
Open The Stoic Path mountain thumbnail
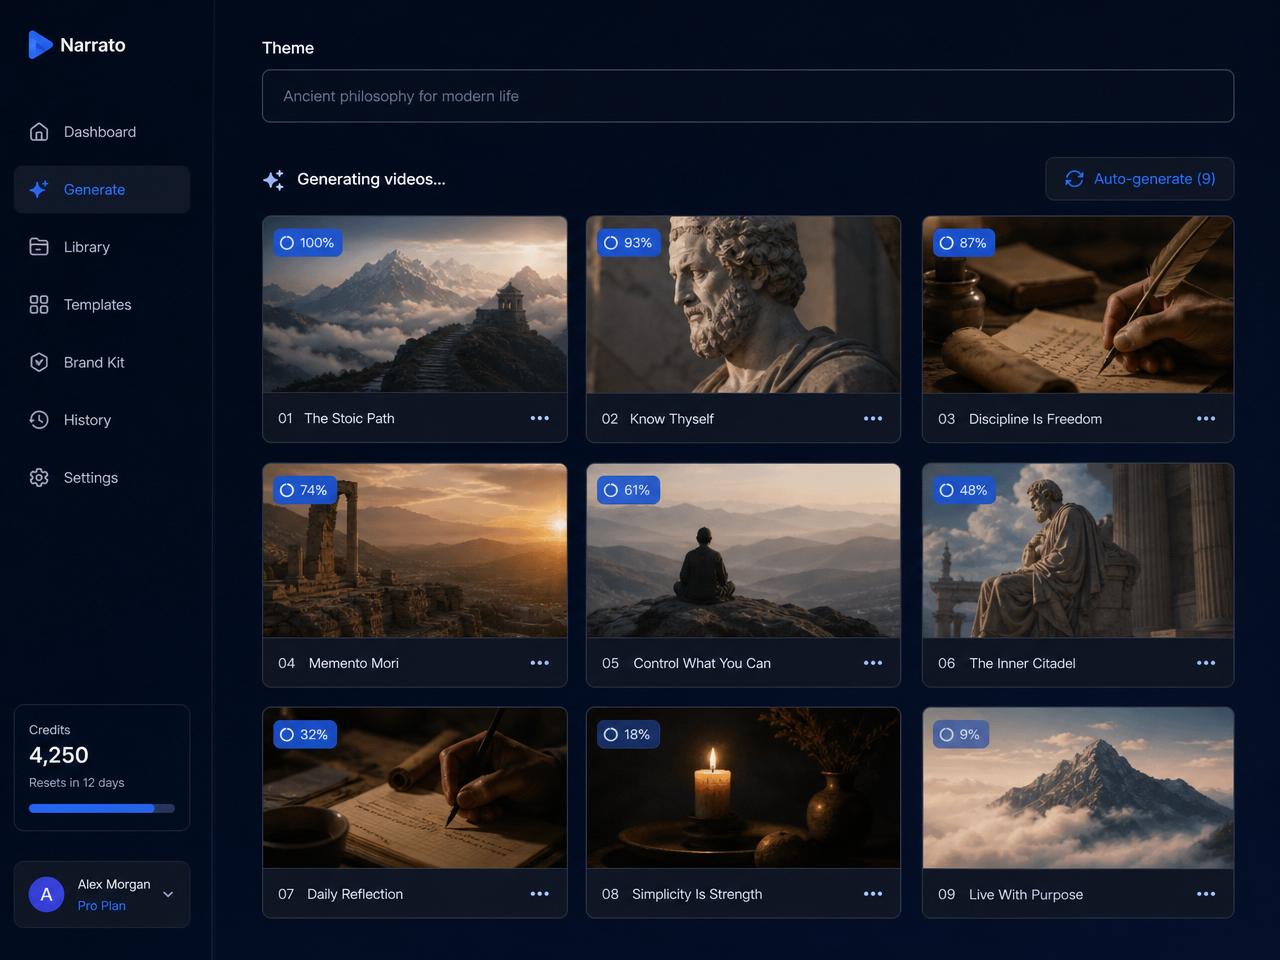[415, 305]
